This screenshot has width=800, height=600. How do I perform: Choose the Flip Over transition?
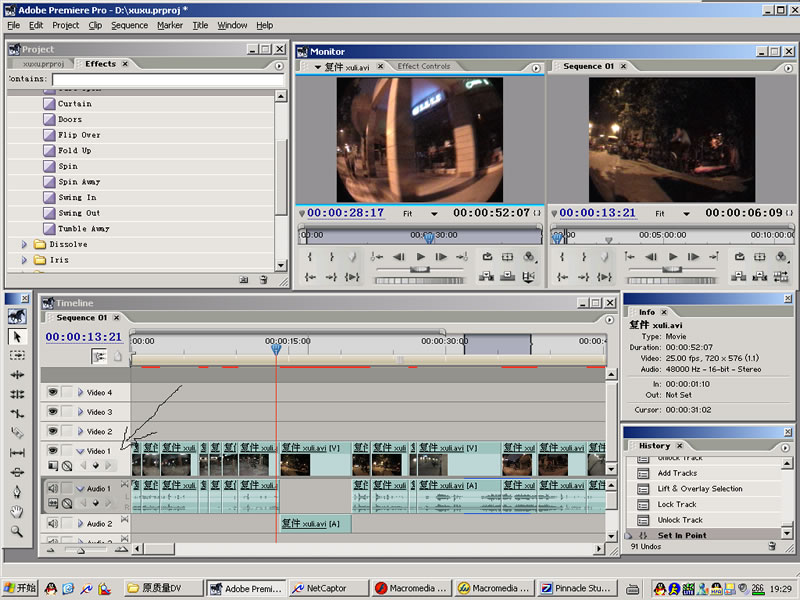pyautogui.click(x=79, y=135)
